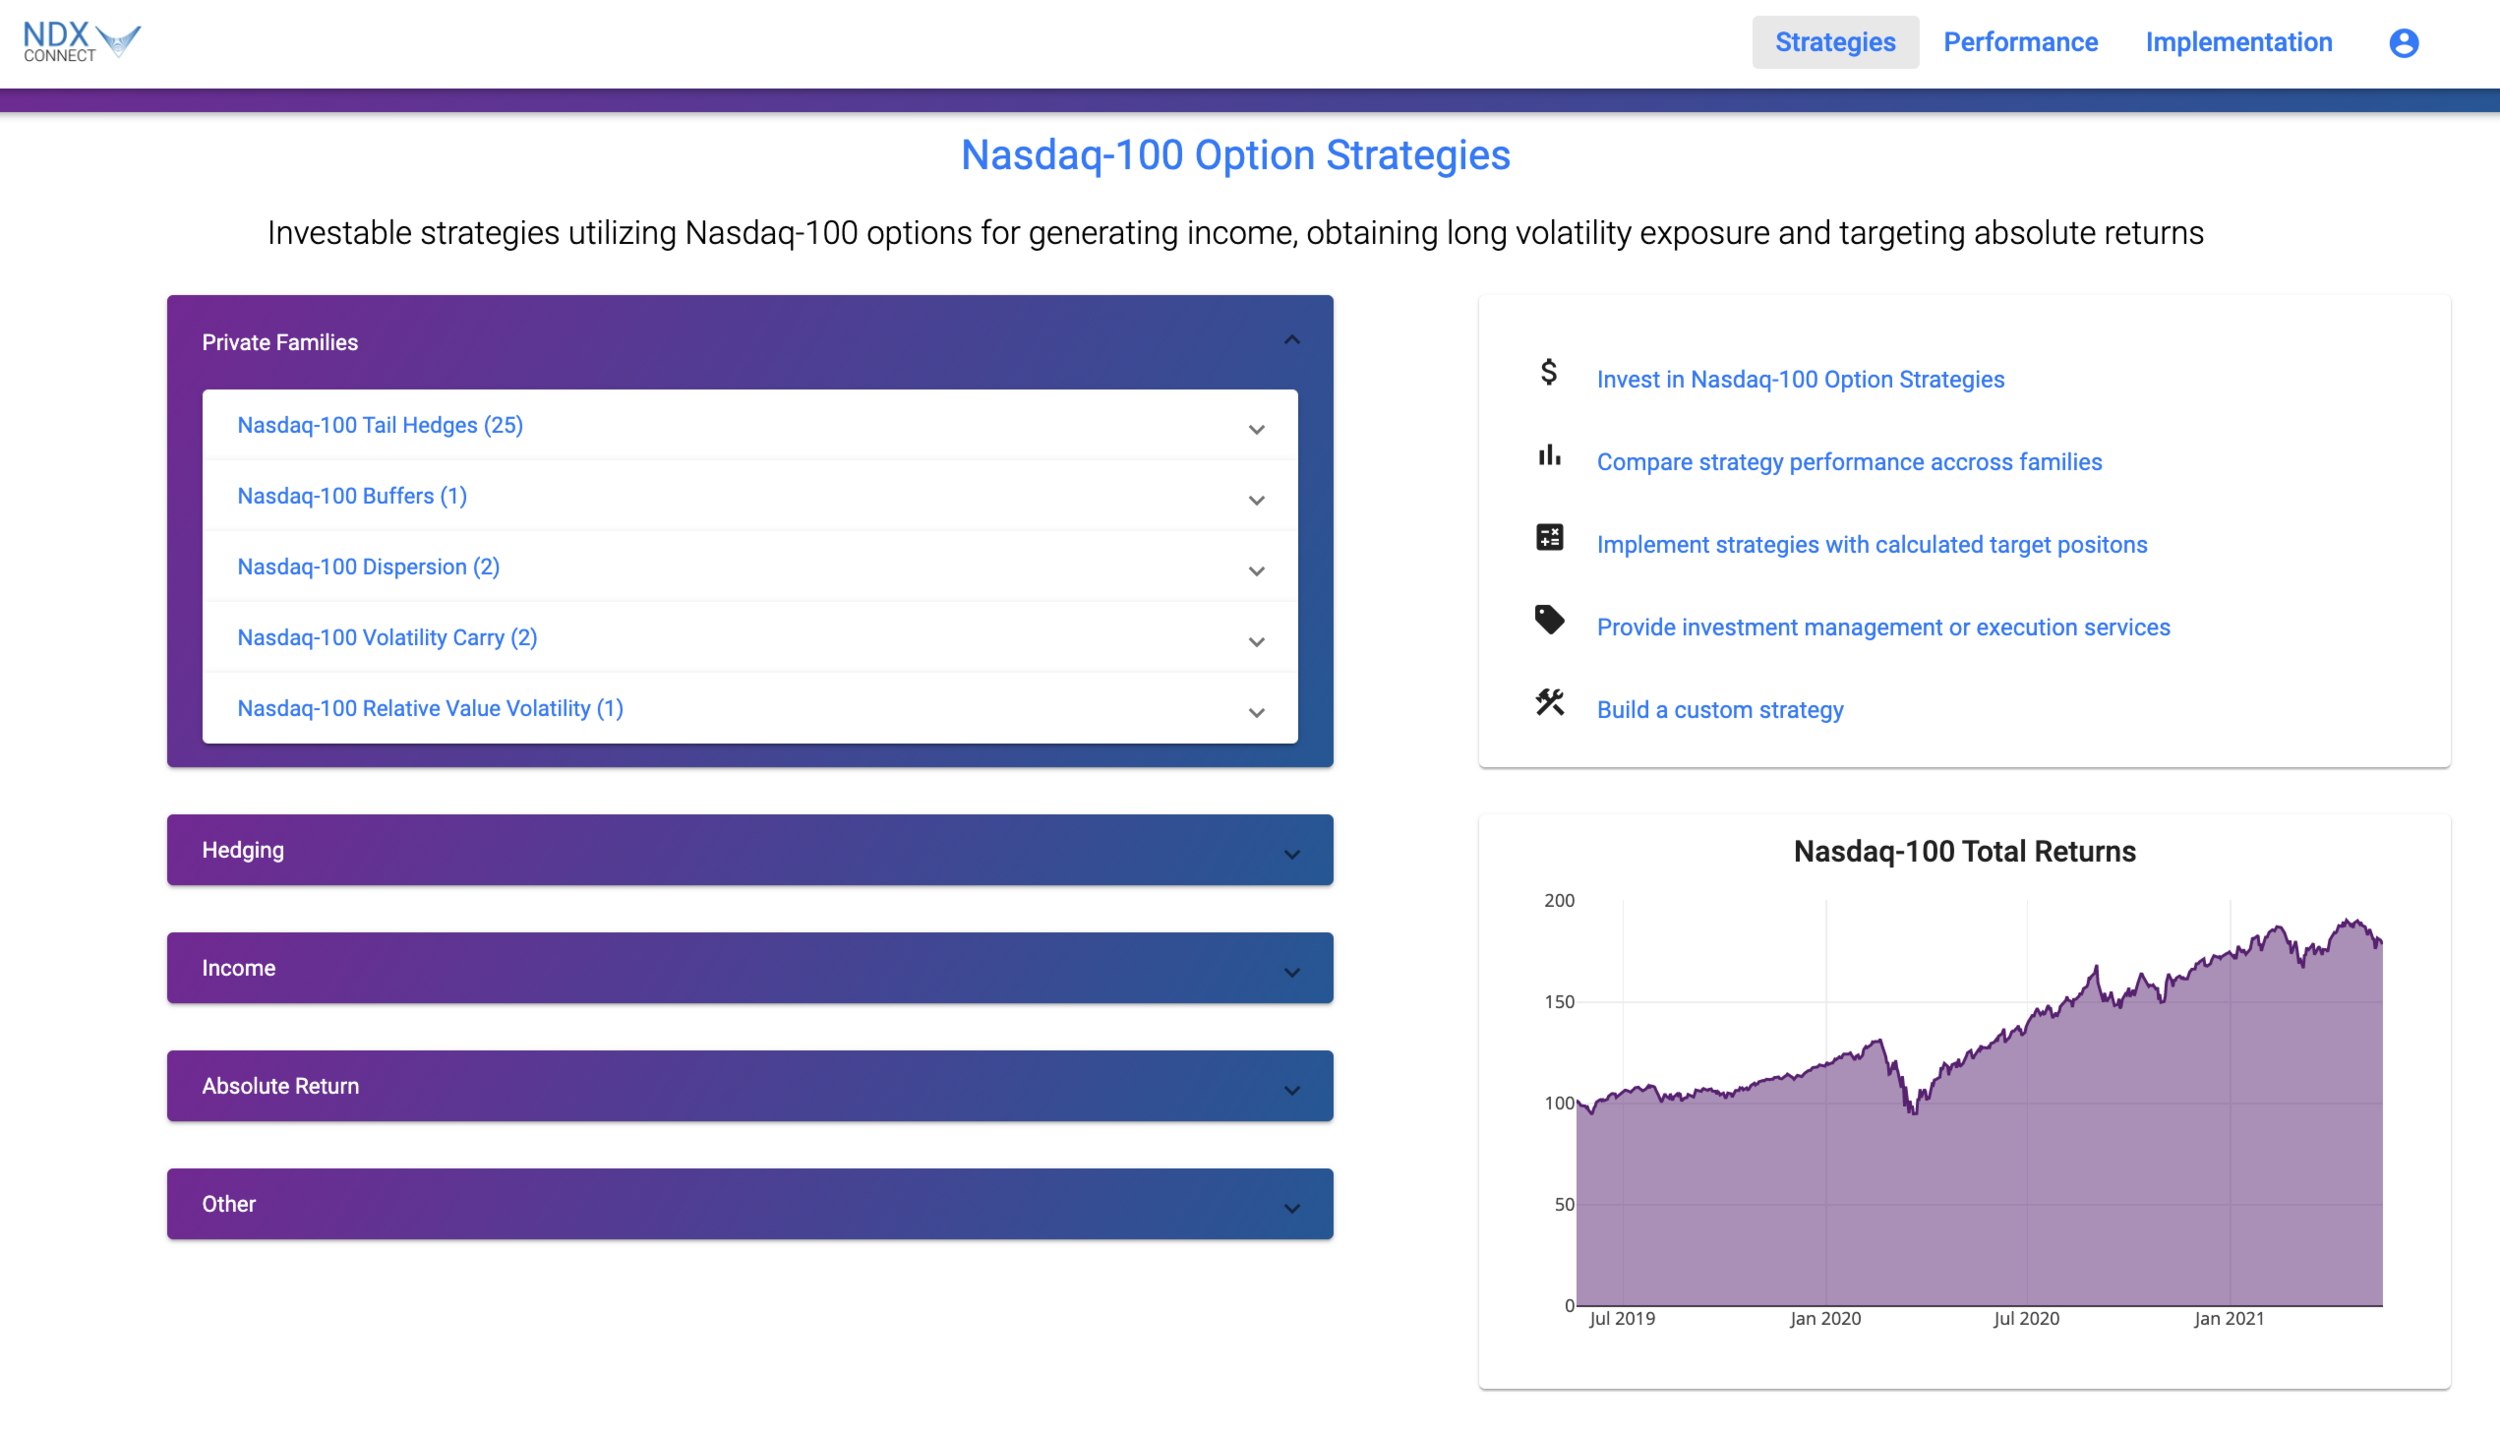The image size is (2500, 1434).
Task: Expand the Hedging section
Action: (749, 850)
